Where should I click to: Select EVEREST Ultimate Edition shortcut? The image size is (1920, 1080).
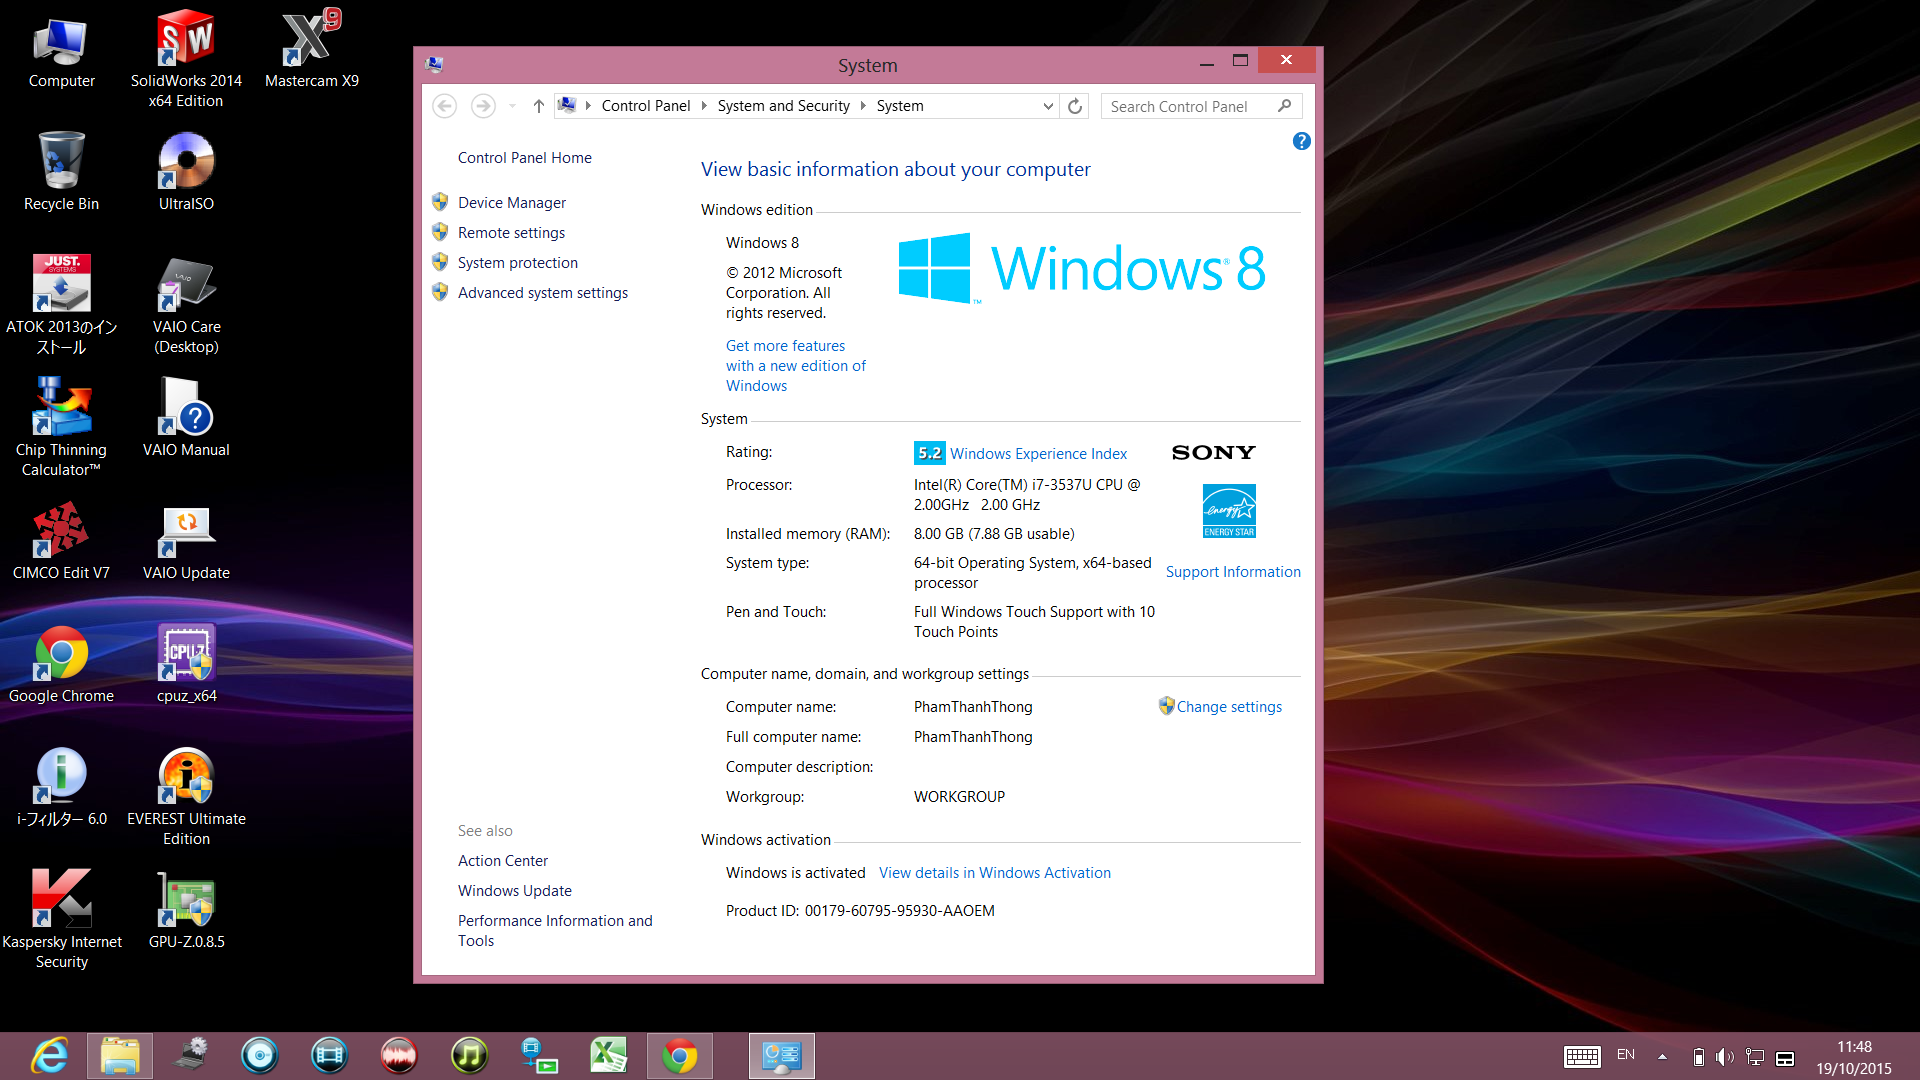pyautogui.click(x=186, y=796)
